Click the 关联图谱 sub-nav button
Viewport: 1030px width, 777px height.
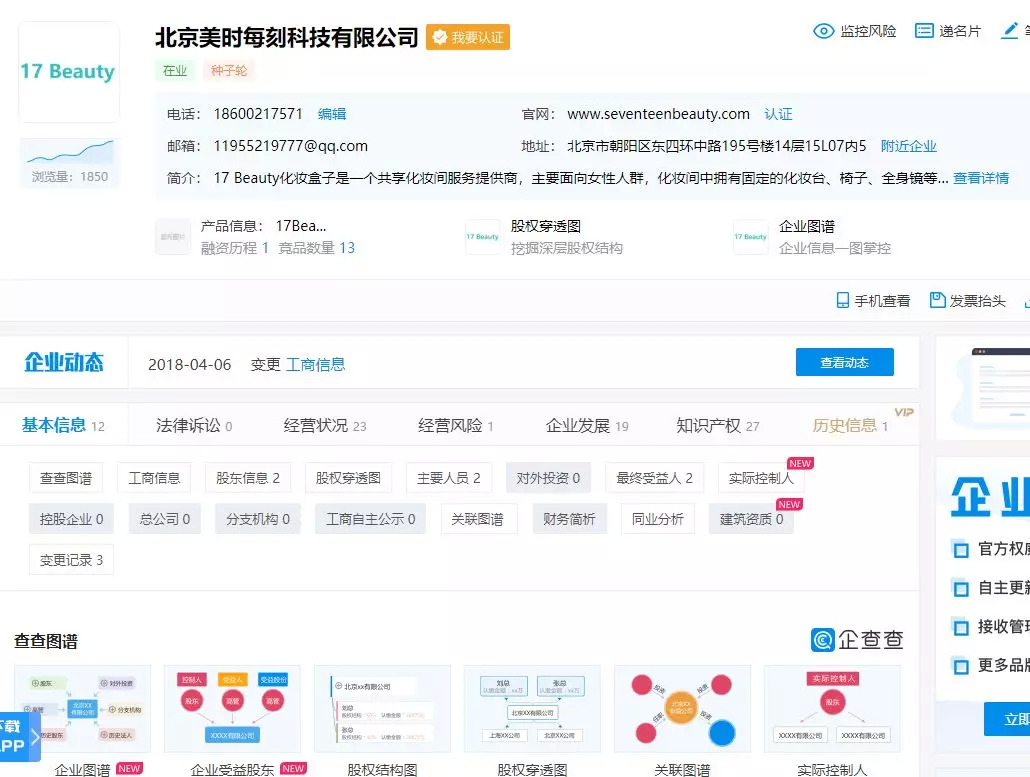point(478,519)
